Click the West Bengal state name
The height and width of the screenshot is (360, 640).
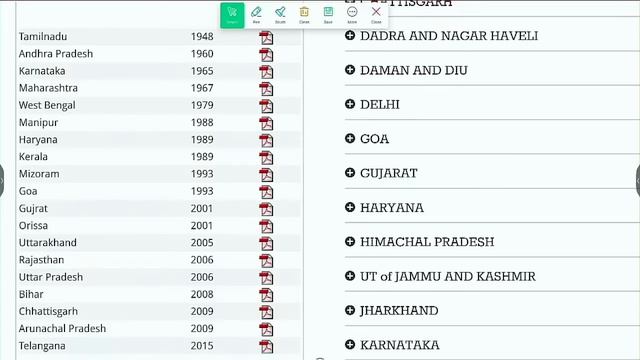[x=47, y=105]
